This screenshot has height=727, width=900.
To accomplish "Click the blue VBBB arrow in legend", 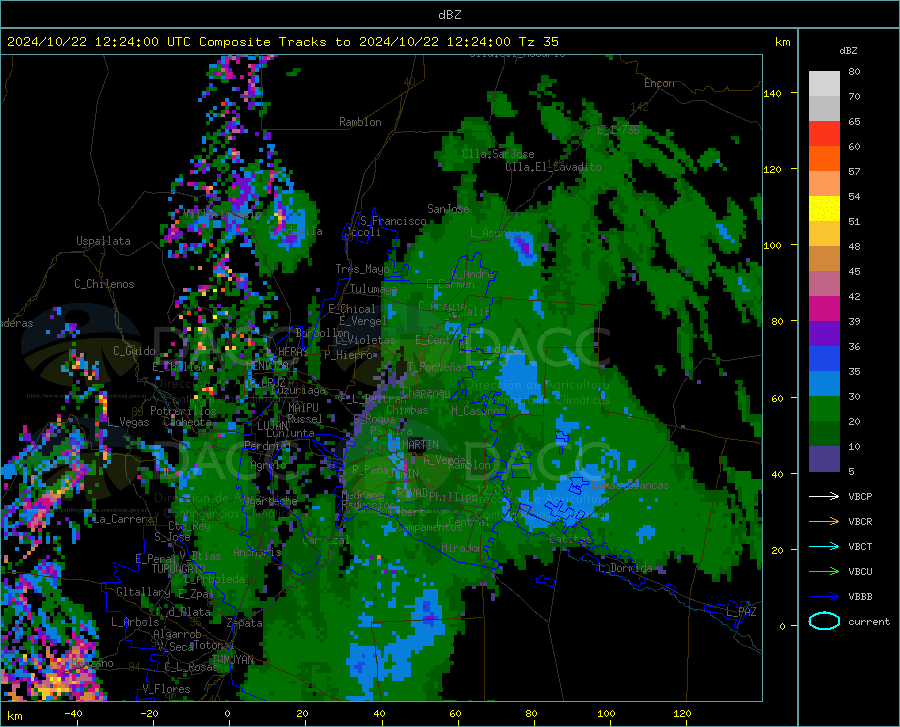I will [x=824, y=597].
